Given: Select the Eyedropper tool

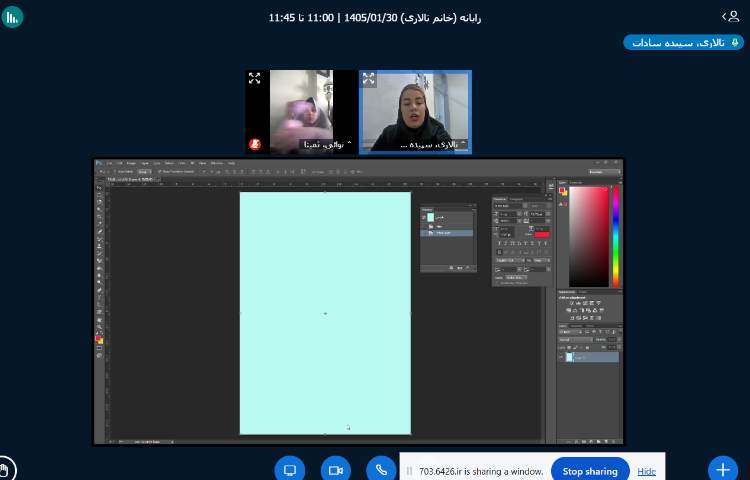Looking at the screenshot, I should pos(99,223).
